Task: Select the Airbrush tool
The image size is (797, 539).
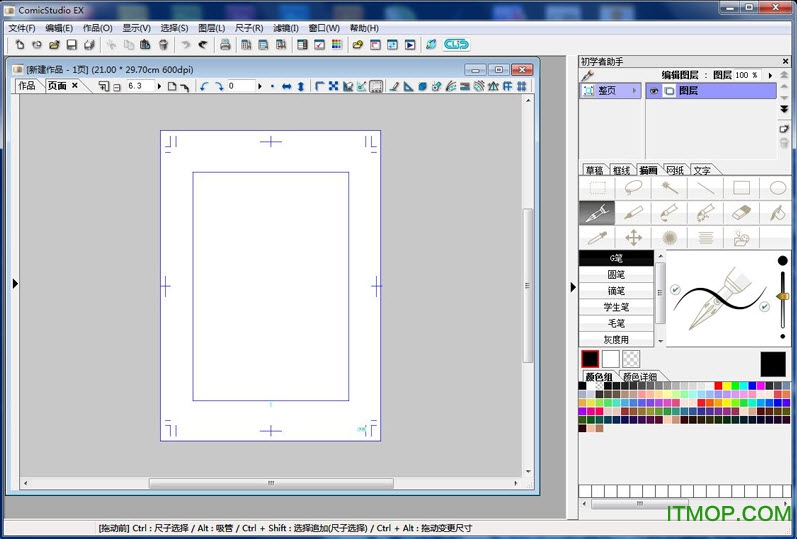Action: point(706,213)
